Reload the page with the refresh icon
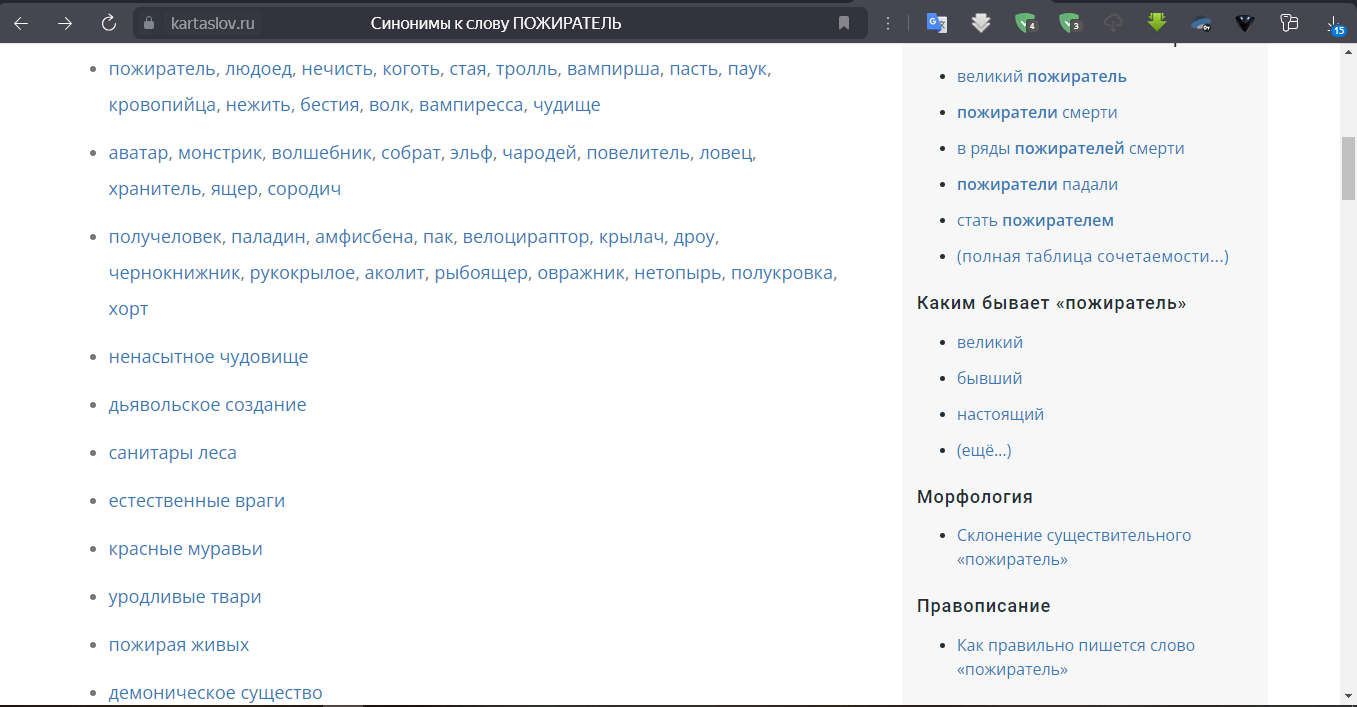The image size is (1357, 707). tap(110, 23)
